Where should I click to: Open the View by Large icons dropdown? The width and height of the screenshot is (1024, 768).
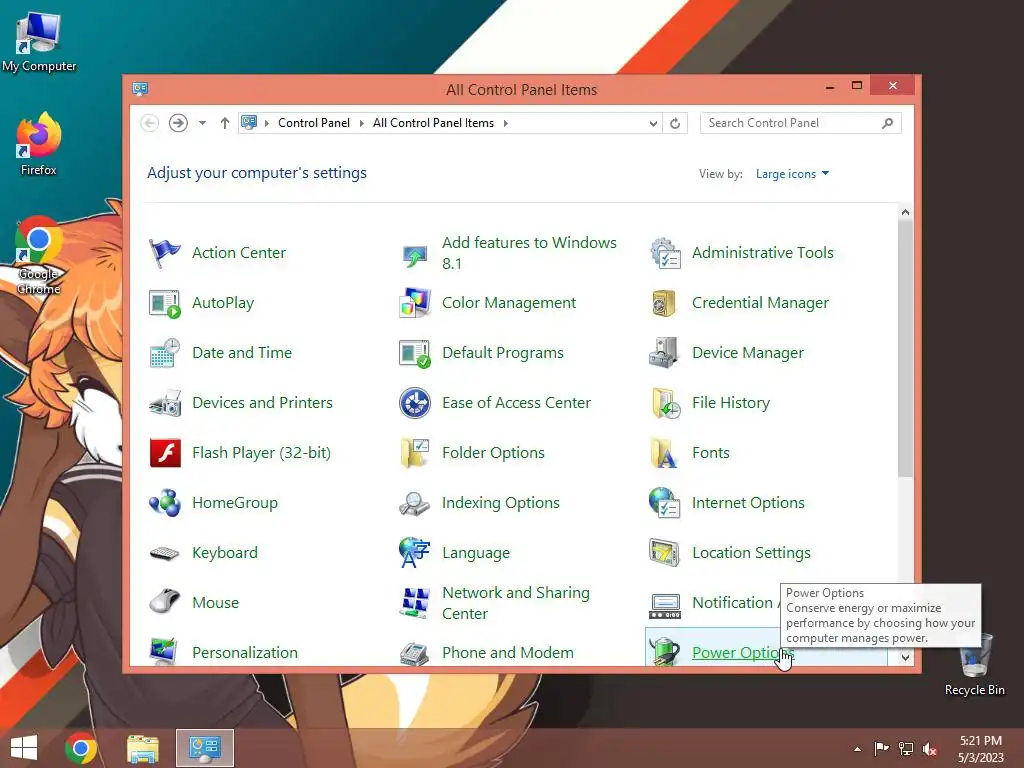pyautogui.click(x=792, y=174)
